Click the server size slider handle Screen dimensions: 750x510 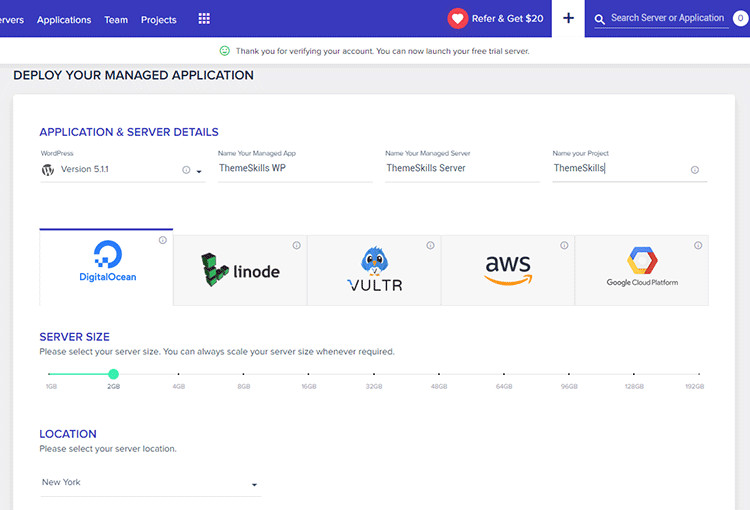pos(113,374)
